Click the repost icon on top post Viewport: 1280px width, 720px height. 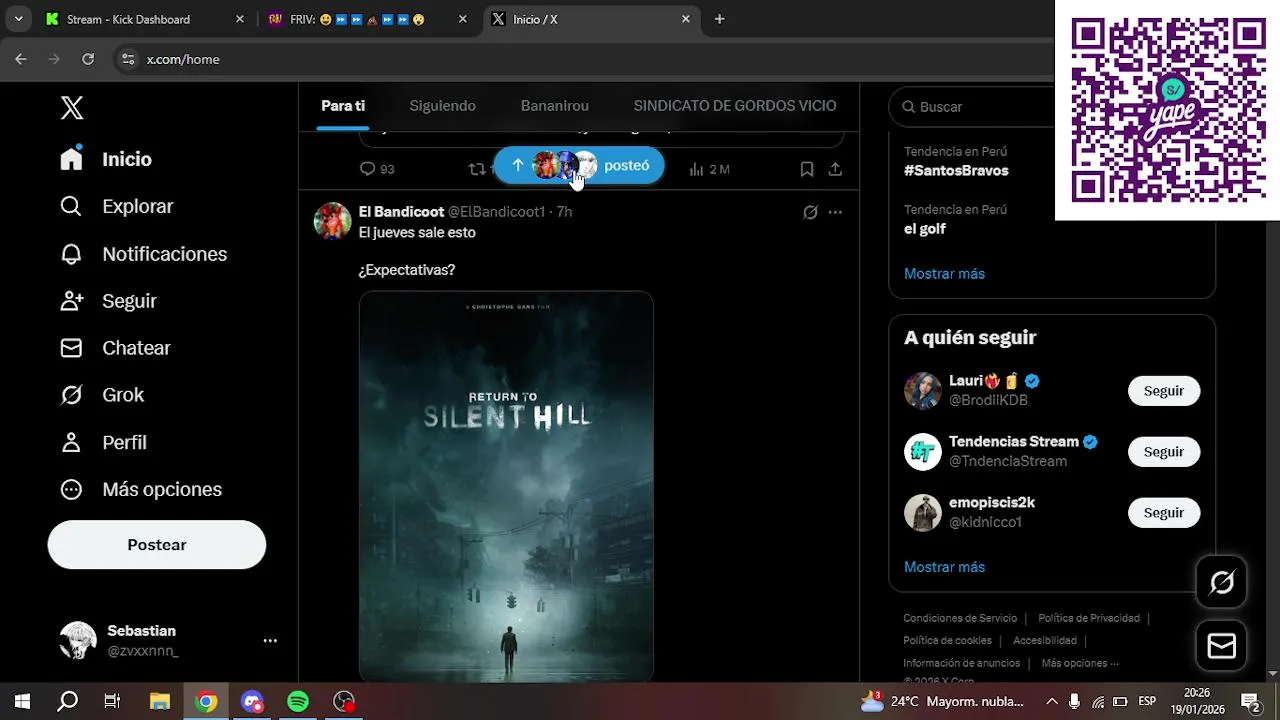477,169
